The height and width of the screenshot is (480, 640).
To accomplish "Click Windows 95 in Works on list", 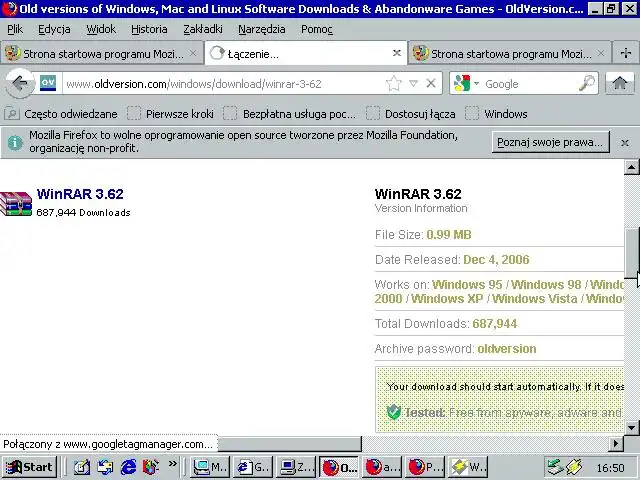I will click(x=467, y=284).
